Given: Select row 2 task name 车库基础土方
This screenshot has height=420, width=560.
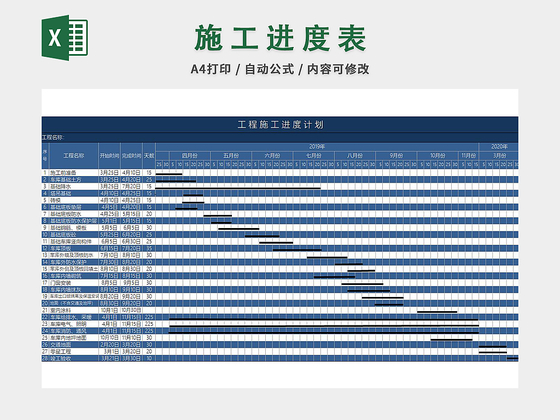Looking at the screenshot, I should pyautogui.click(x=65, y=180).
